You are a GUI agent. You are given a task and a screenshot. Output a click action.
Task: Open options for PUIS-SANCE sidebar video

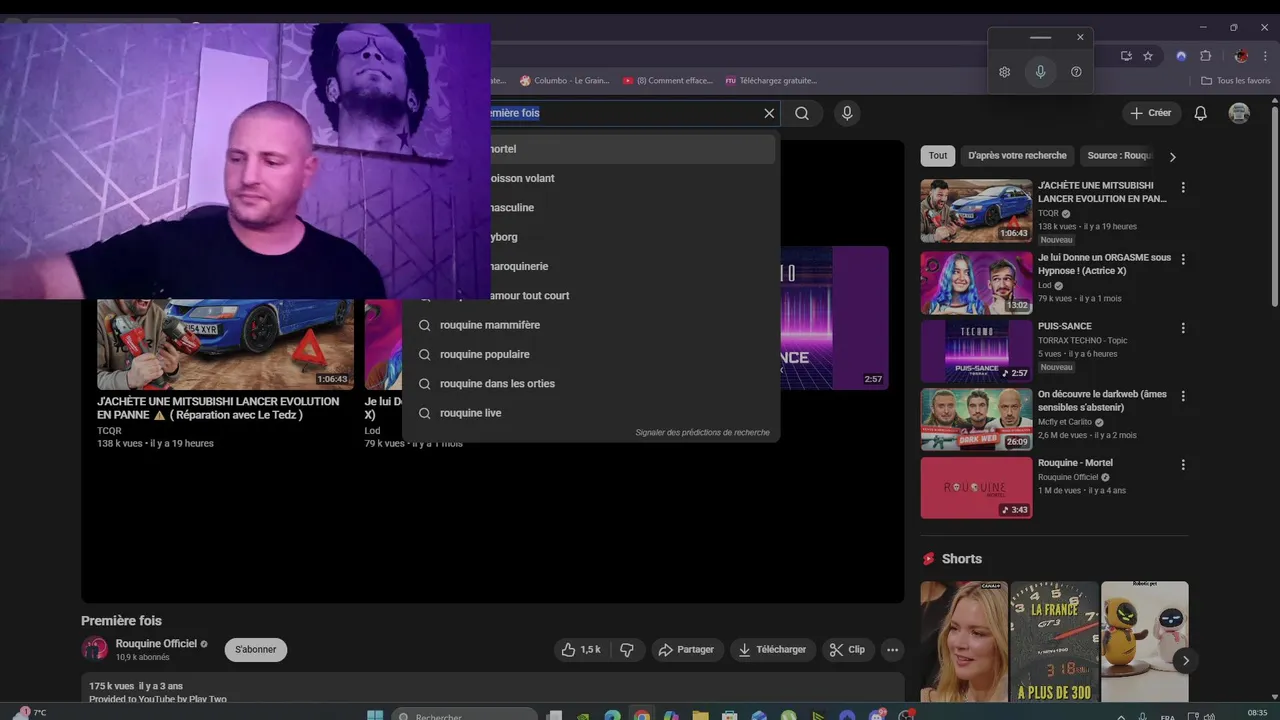[1183, 328]
